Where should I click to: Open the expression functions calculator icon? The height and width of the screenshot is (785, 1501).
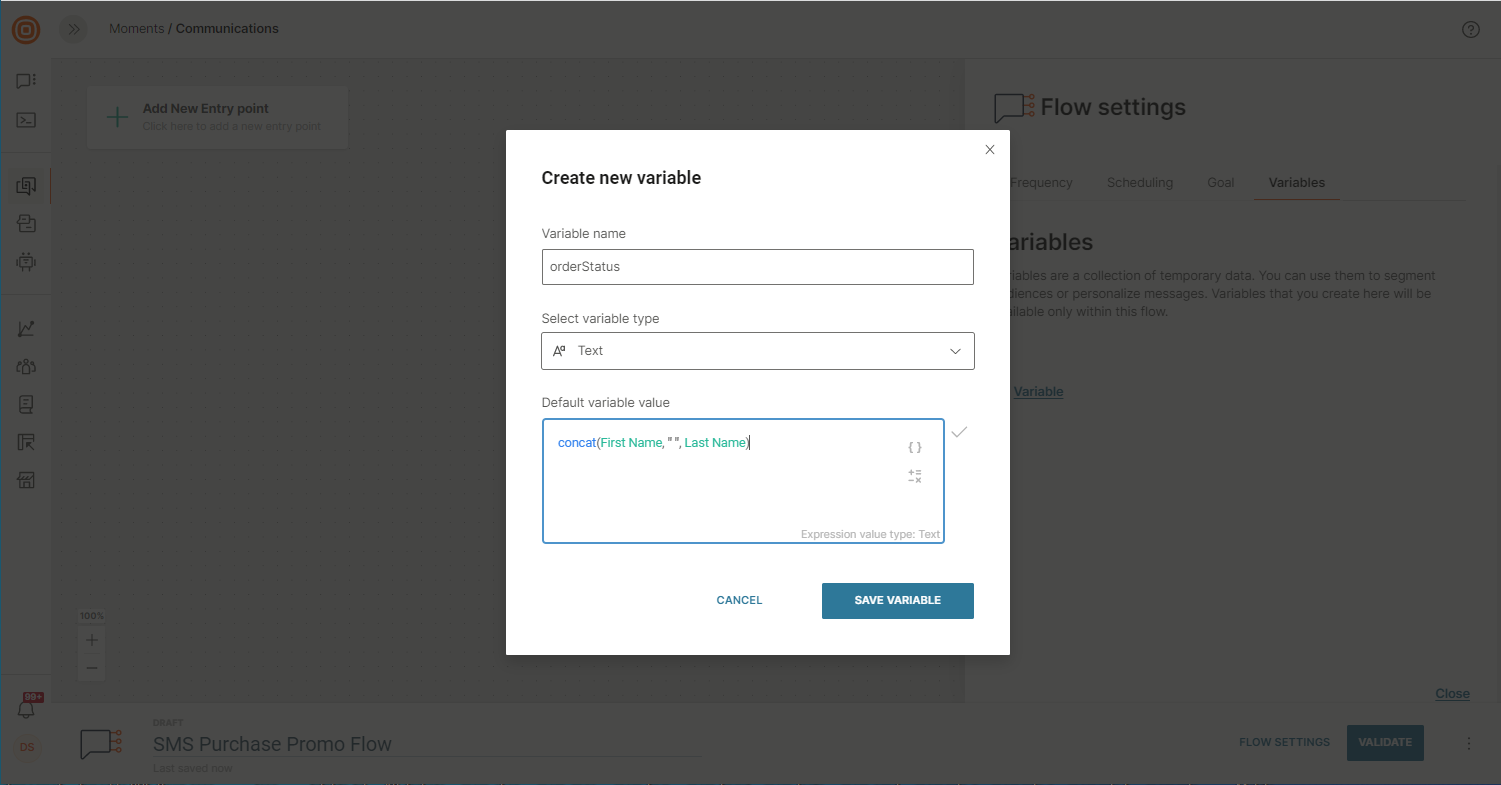914,476
